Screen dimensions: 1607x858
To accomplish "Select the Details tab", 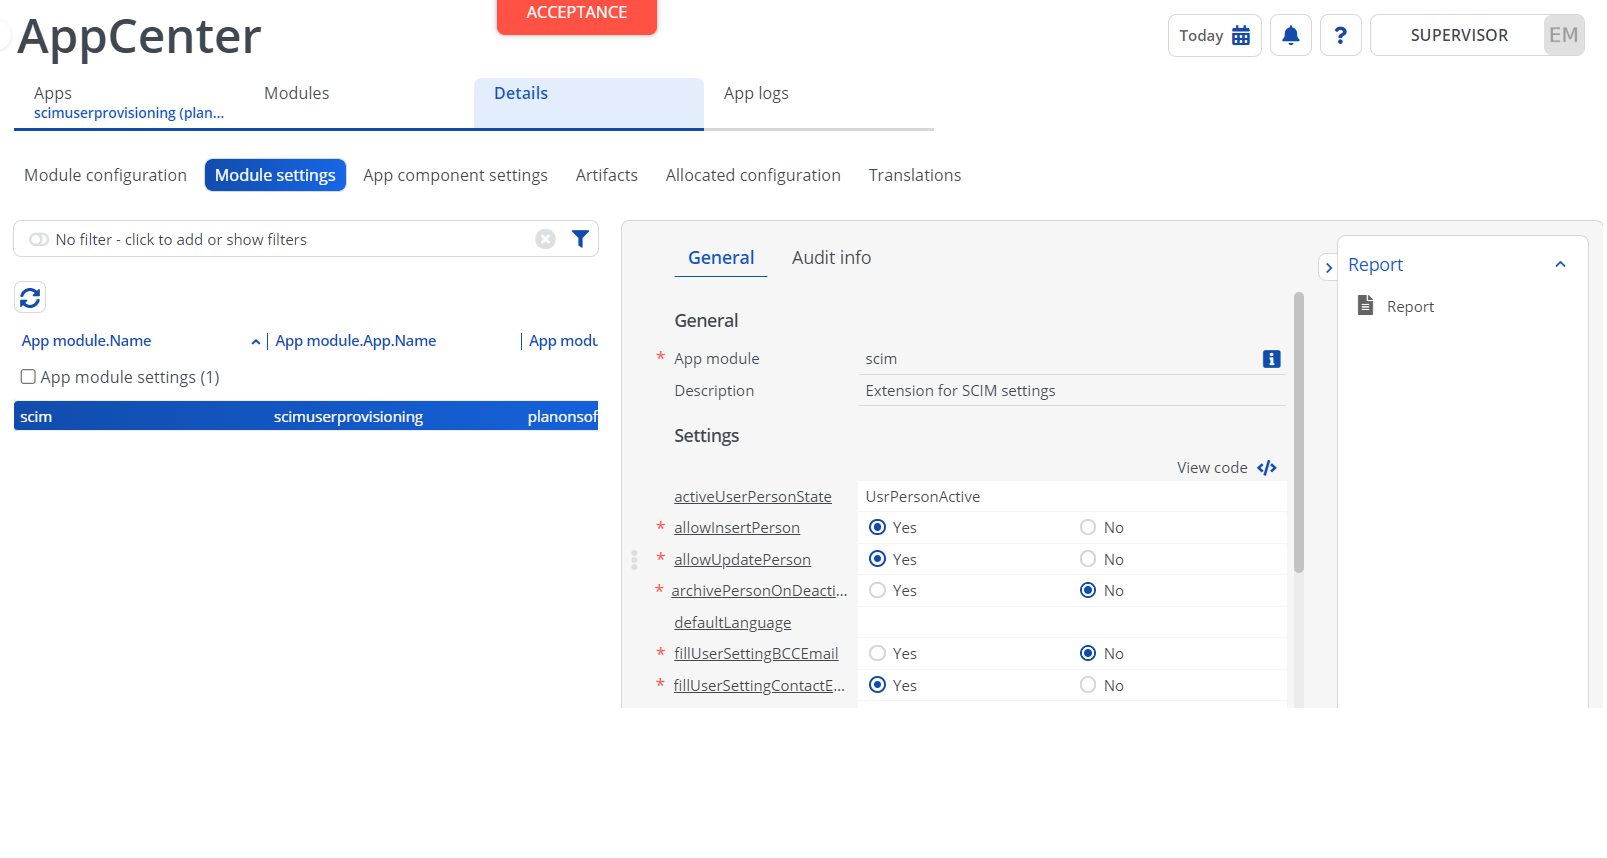I will (589, 103).
